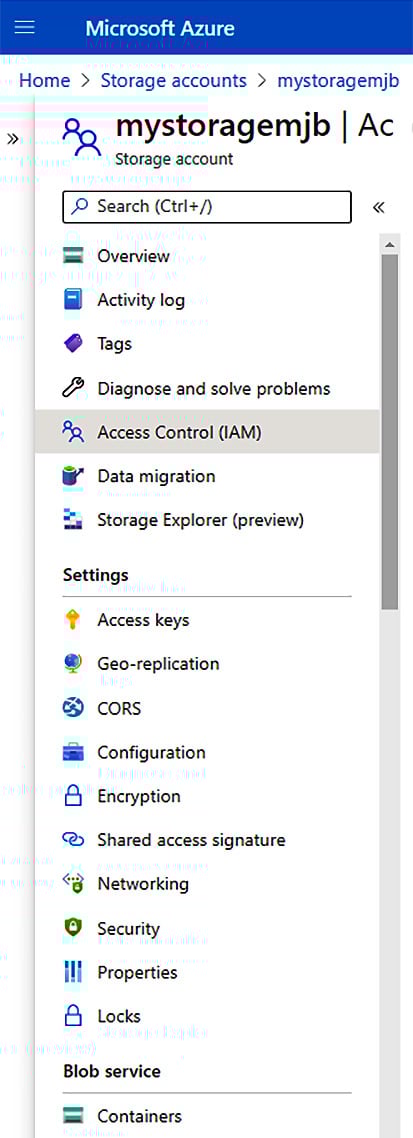Click the Encryption padlock icon

click(73, 796)
